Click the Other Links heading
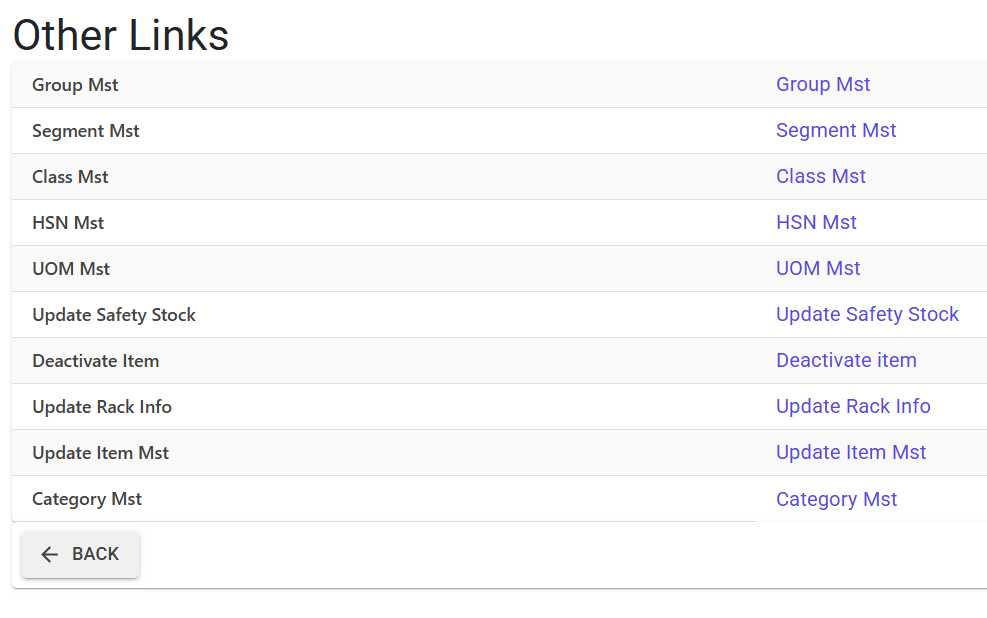 [x=121, y=35]
